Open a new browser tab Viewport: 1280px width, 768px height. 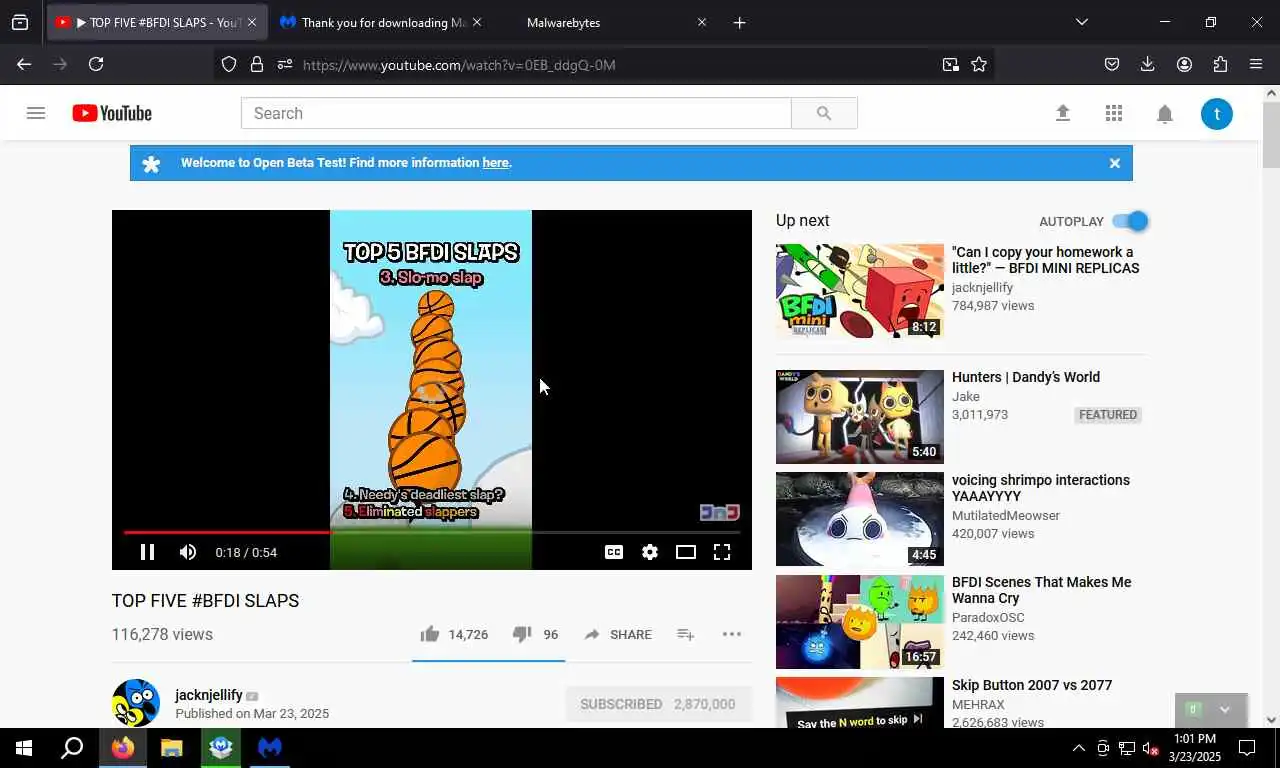pyautogui.click(x=739, y=22)
